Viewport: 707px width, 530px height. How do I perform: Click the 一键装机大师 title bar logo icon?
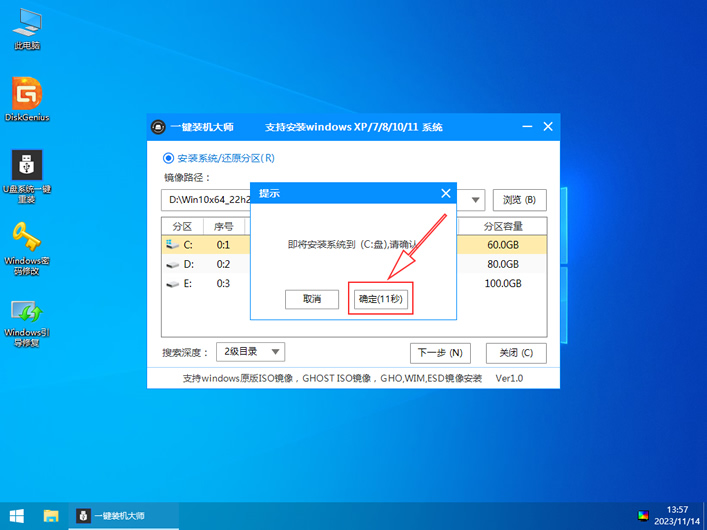158,127
